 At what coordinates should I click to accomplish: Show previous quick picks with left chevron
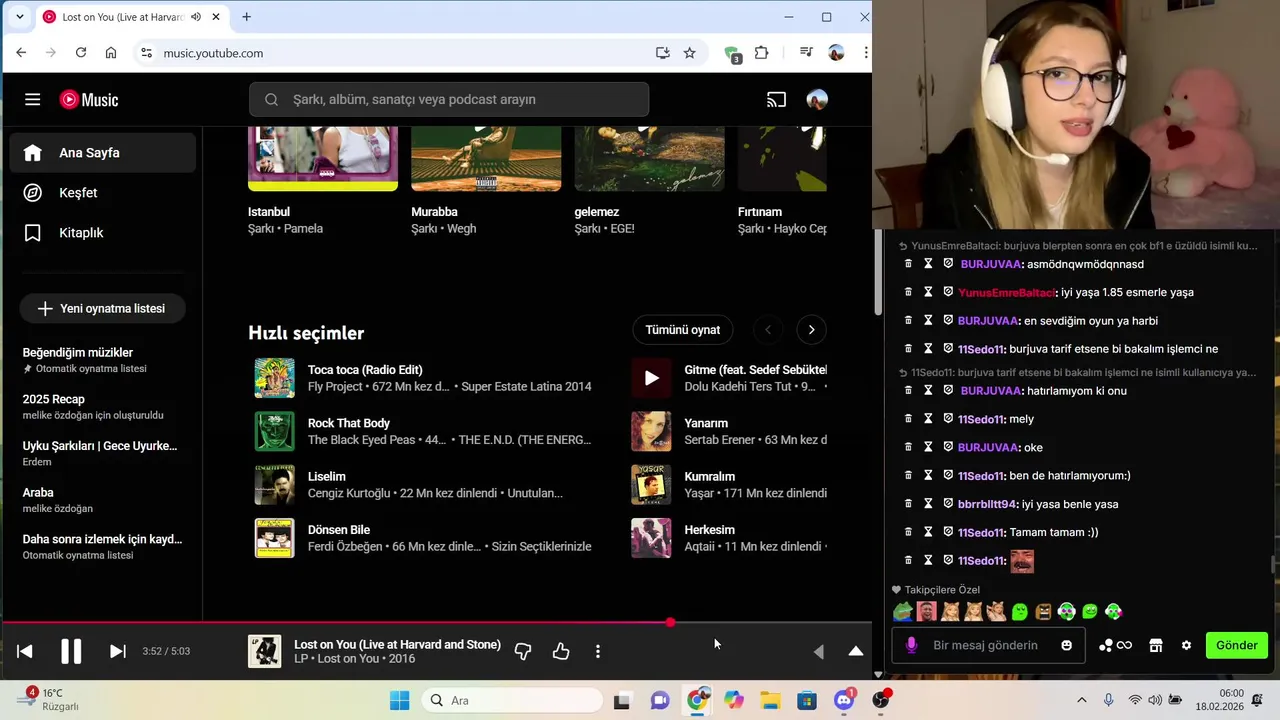tap(768, 329)
